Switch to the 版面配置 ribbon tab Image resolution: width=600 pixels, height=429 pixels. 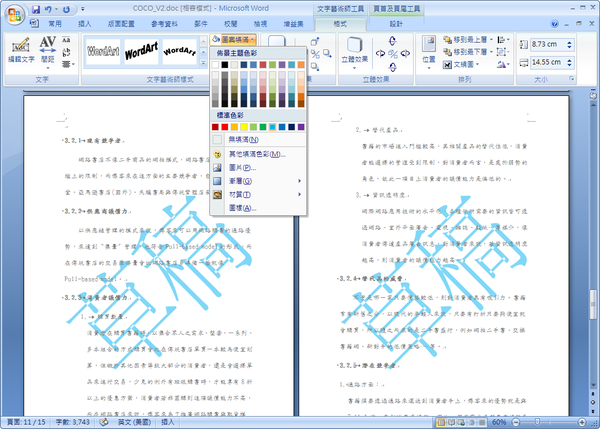(x=121, y=24)
